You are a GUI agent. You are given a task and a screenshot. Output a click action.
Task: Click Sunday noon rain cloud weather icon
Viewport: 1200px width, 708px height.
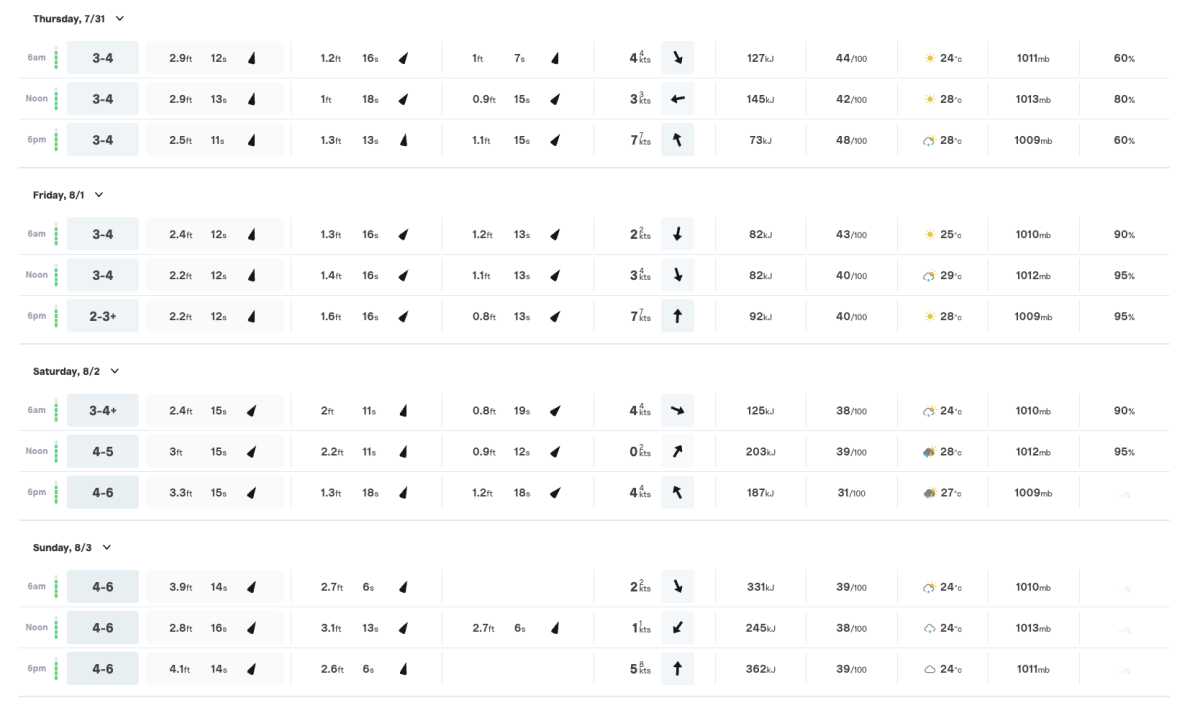(930, 628)
